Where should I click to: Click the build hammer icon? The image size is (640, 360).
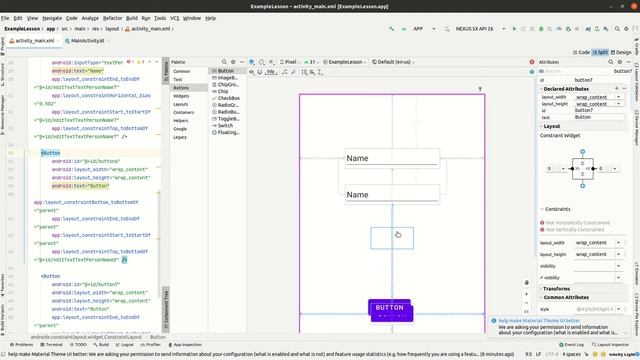(391, 29)
